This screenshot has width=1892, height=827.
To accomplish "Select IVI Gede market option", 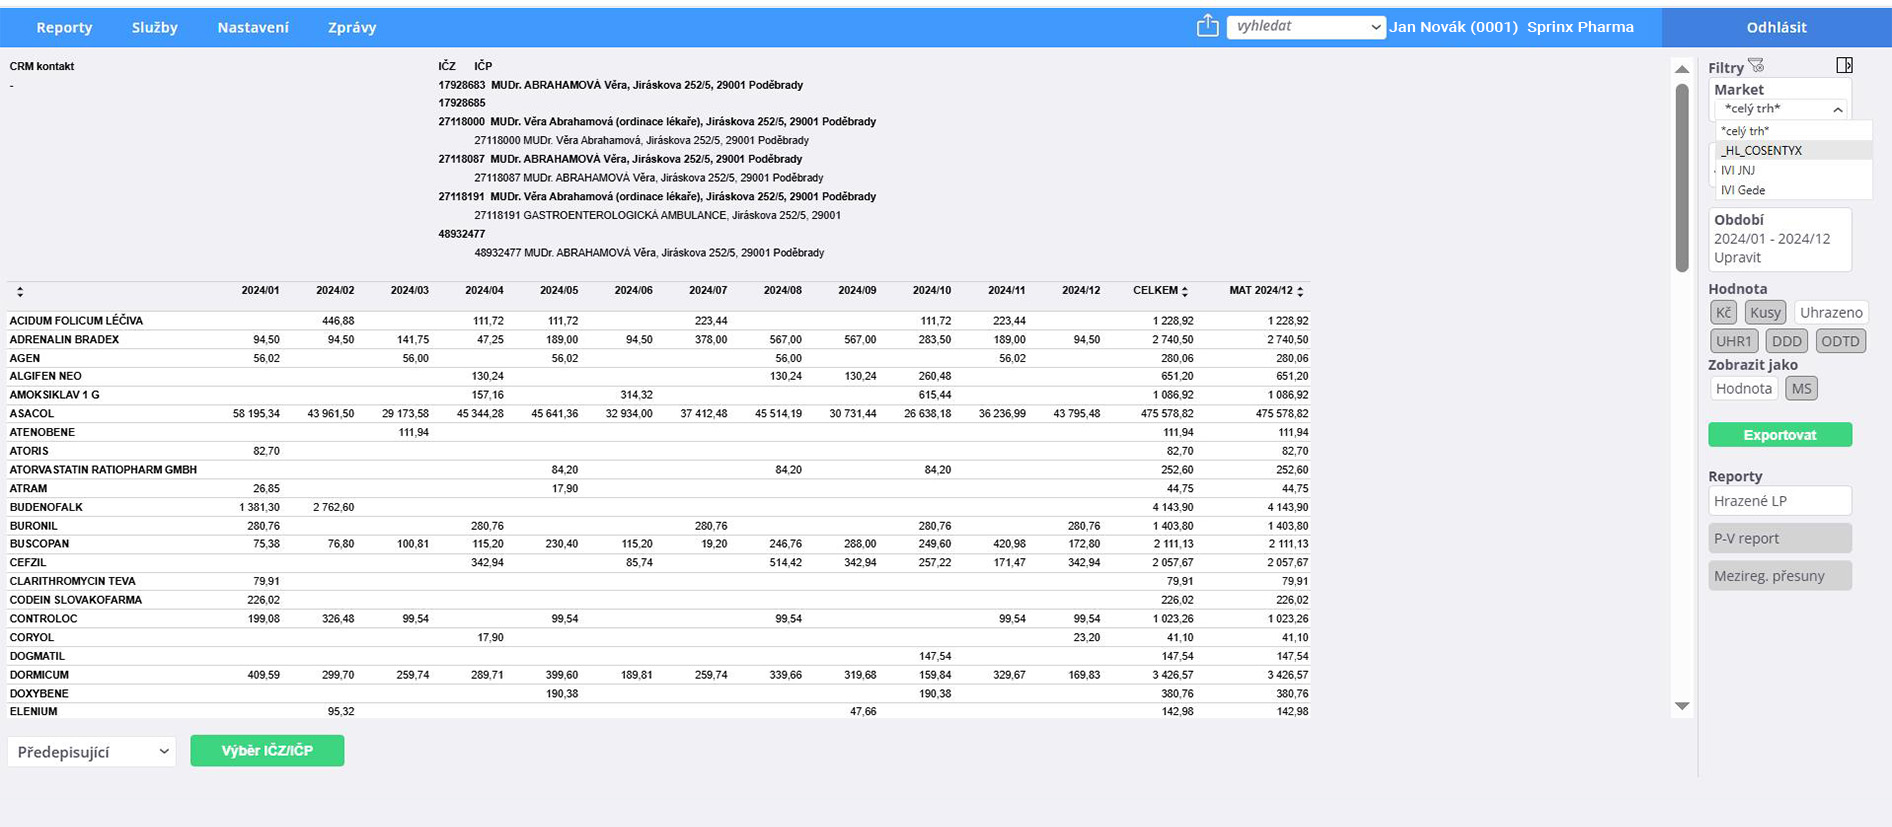I will [1793, 190].
